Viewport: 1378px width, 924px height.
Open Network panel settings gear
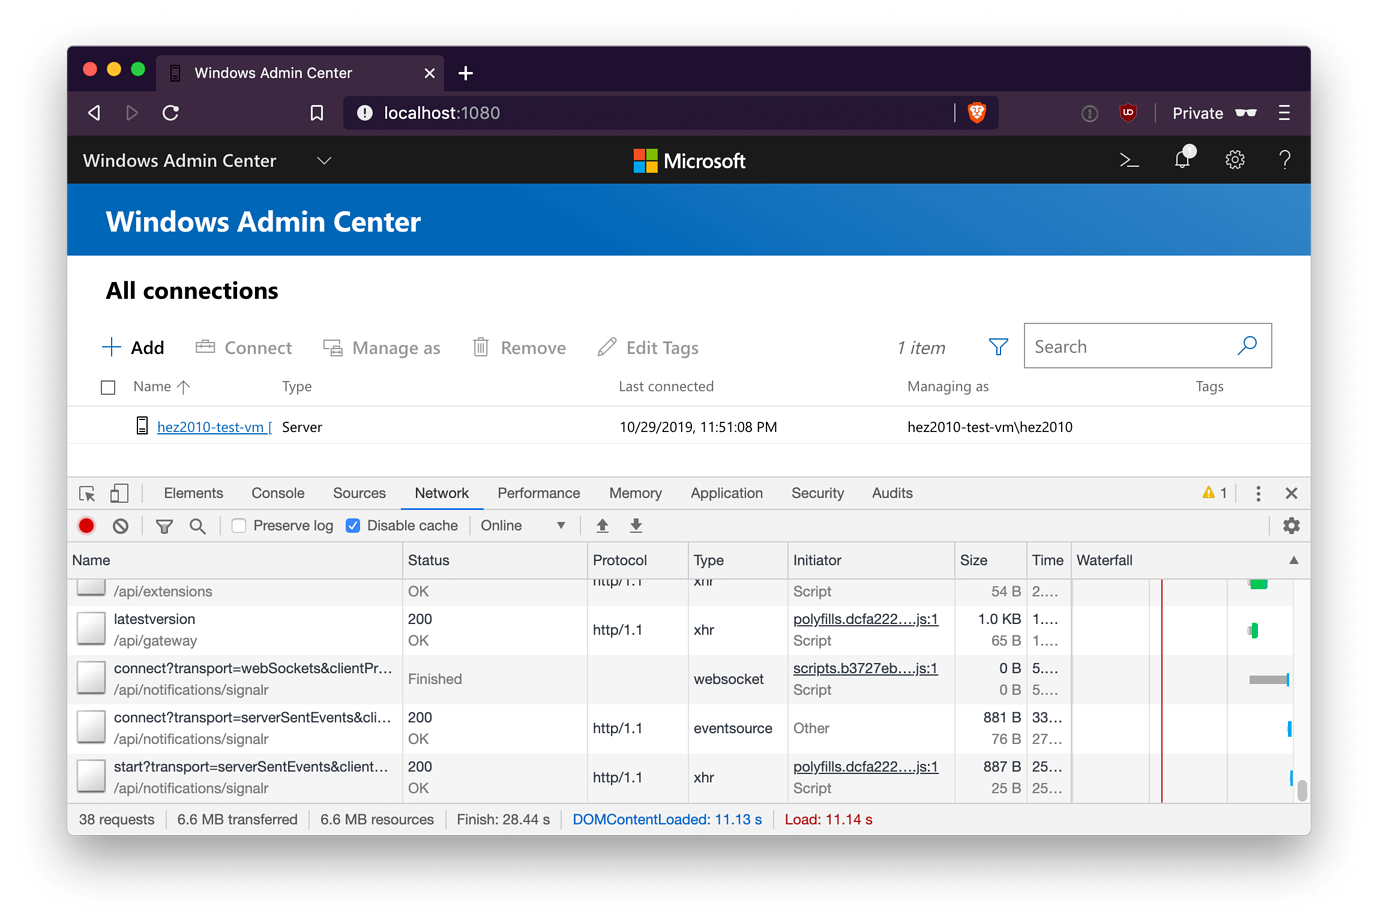tap(1291, 526)
